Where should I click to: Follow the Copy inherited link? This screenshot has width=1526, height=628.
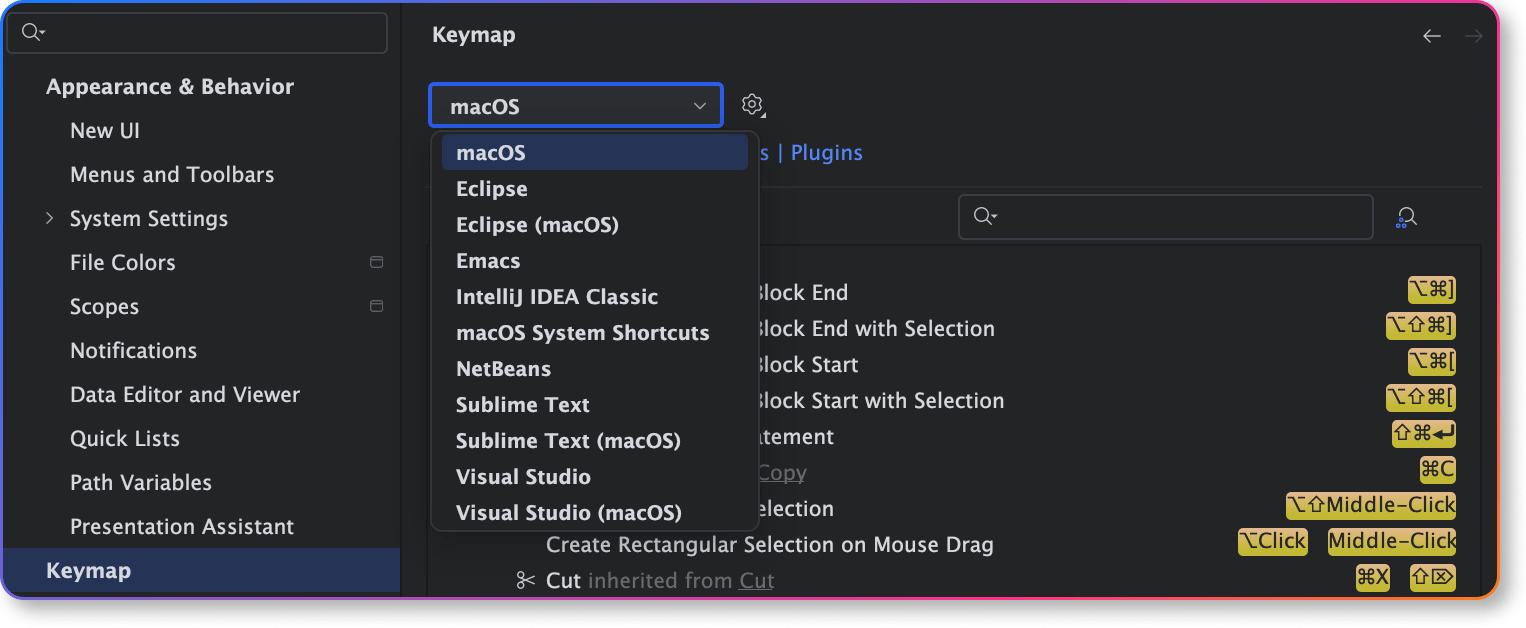tap(781, 473)
